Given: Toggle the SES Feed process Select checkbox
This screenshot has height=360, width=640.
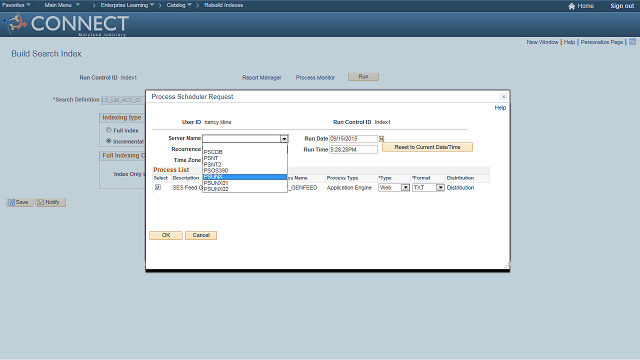Looking at the screenshot, I should pos(158,187).
